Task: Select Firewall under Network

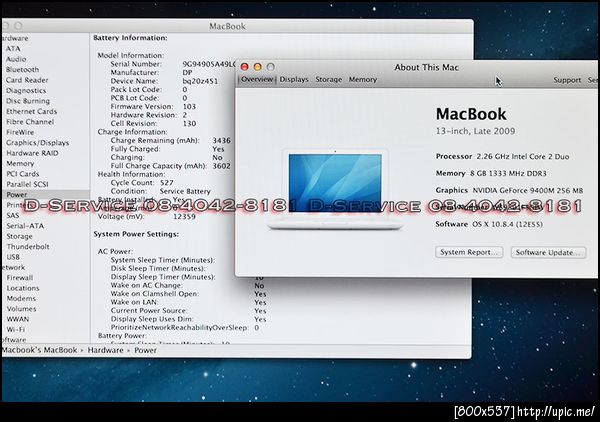Action: pyautogui.click(x=20, y=278)
